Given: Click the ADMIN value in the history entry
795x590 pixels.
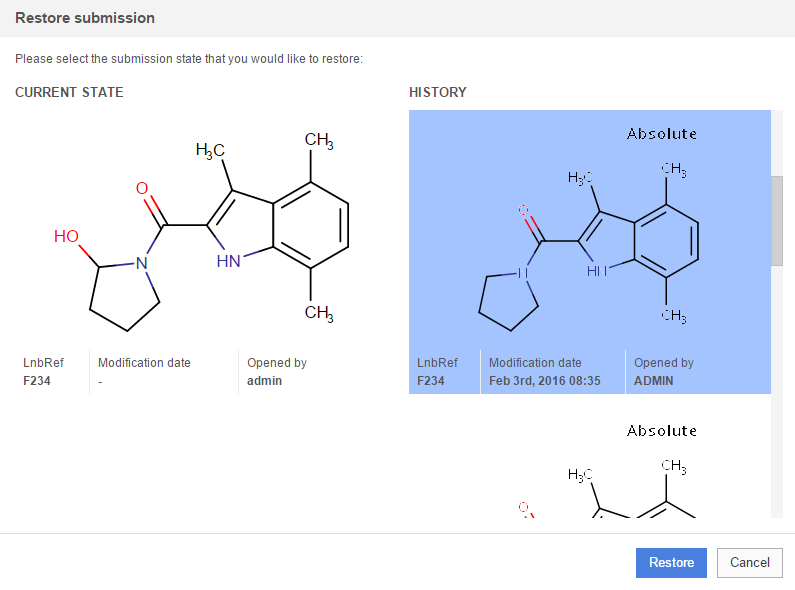Looking at the screenshot, I should pyautogui.click(x=654, y=381).
